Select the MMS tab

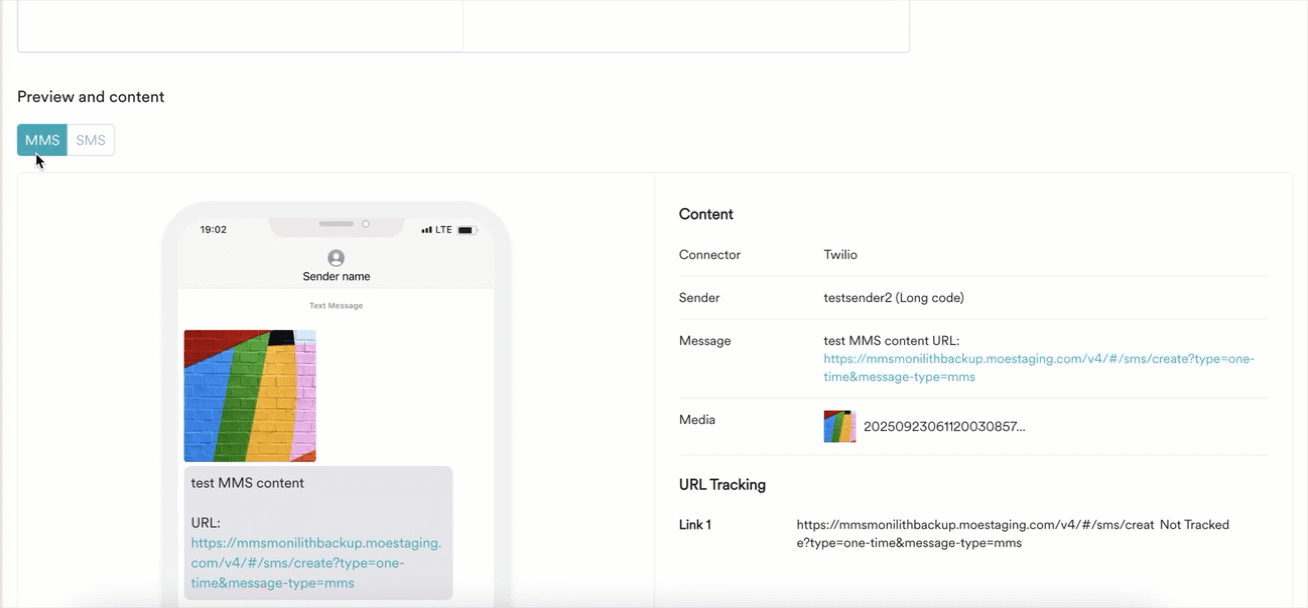point(41,140)
